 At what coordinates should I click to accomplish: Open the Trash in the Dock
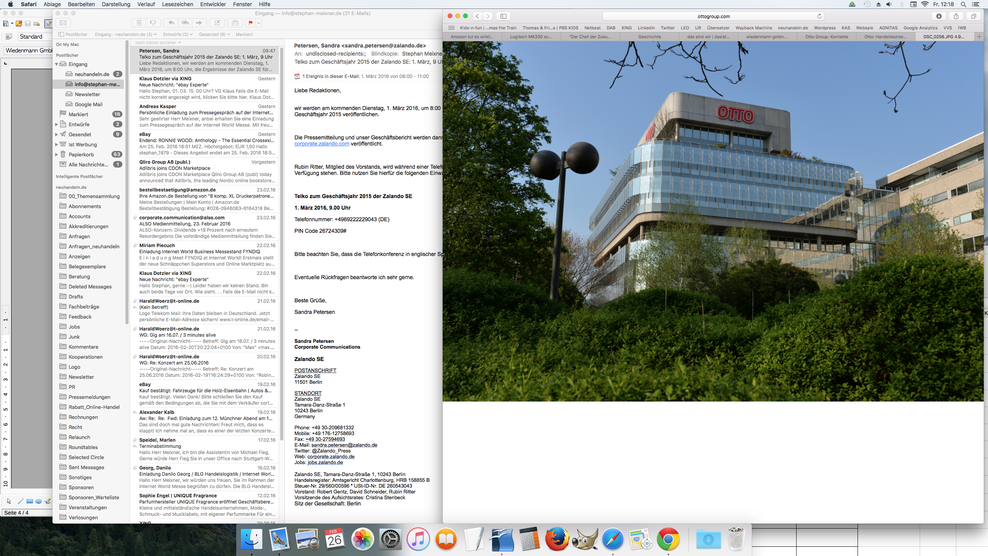pyautogui.click(x=736, y=540)
